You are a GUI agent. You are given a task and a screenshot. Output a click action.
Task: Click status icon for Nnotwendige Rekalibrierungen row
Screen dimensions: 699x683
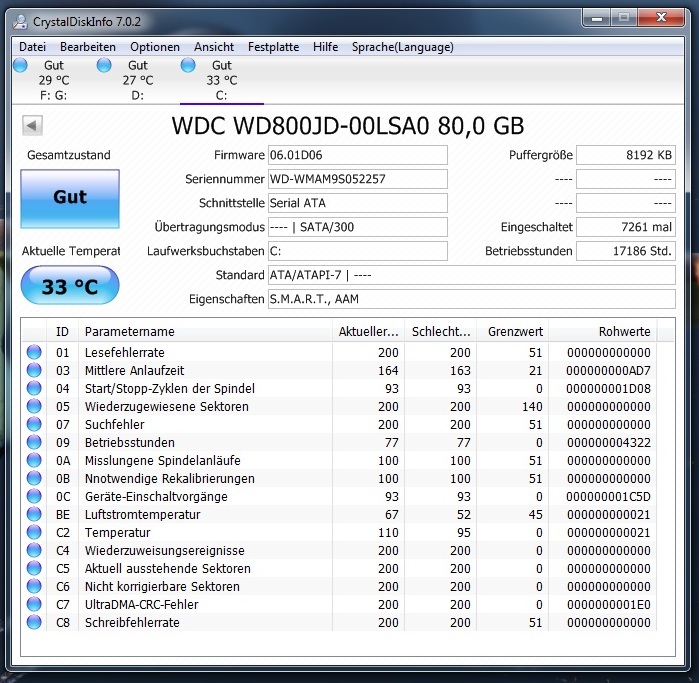(x=34, y=478)
